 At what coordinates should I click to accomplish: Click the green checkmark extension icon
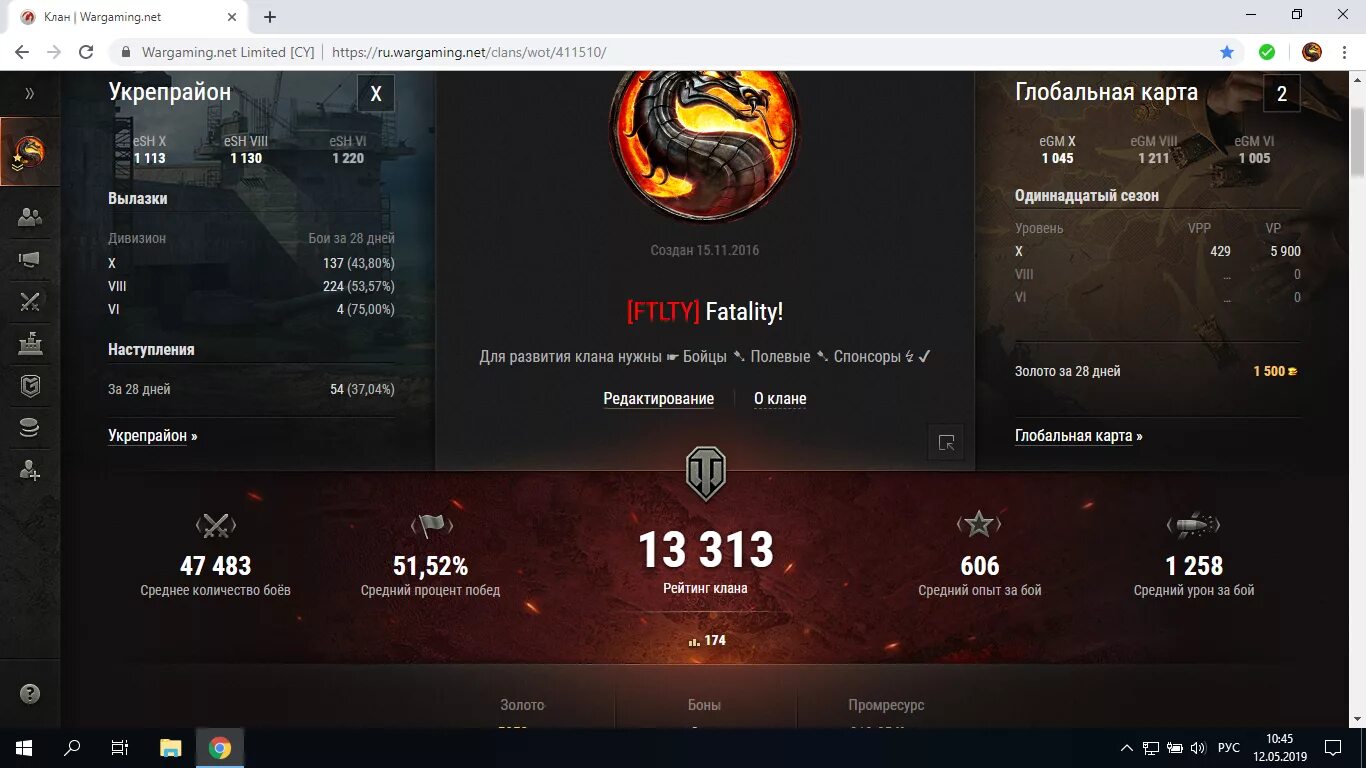click(x=1267, y=52)
